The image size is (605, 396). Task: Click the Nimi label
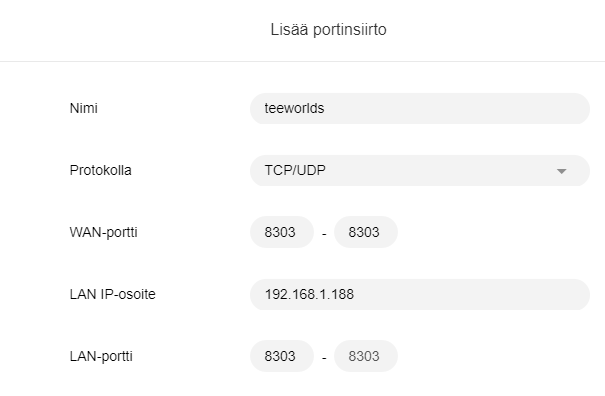point(83,108)
